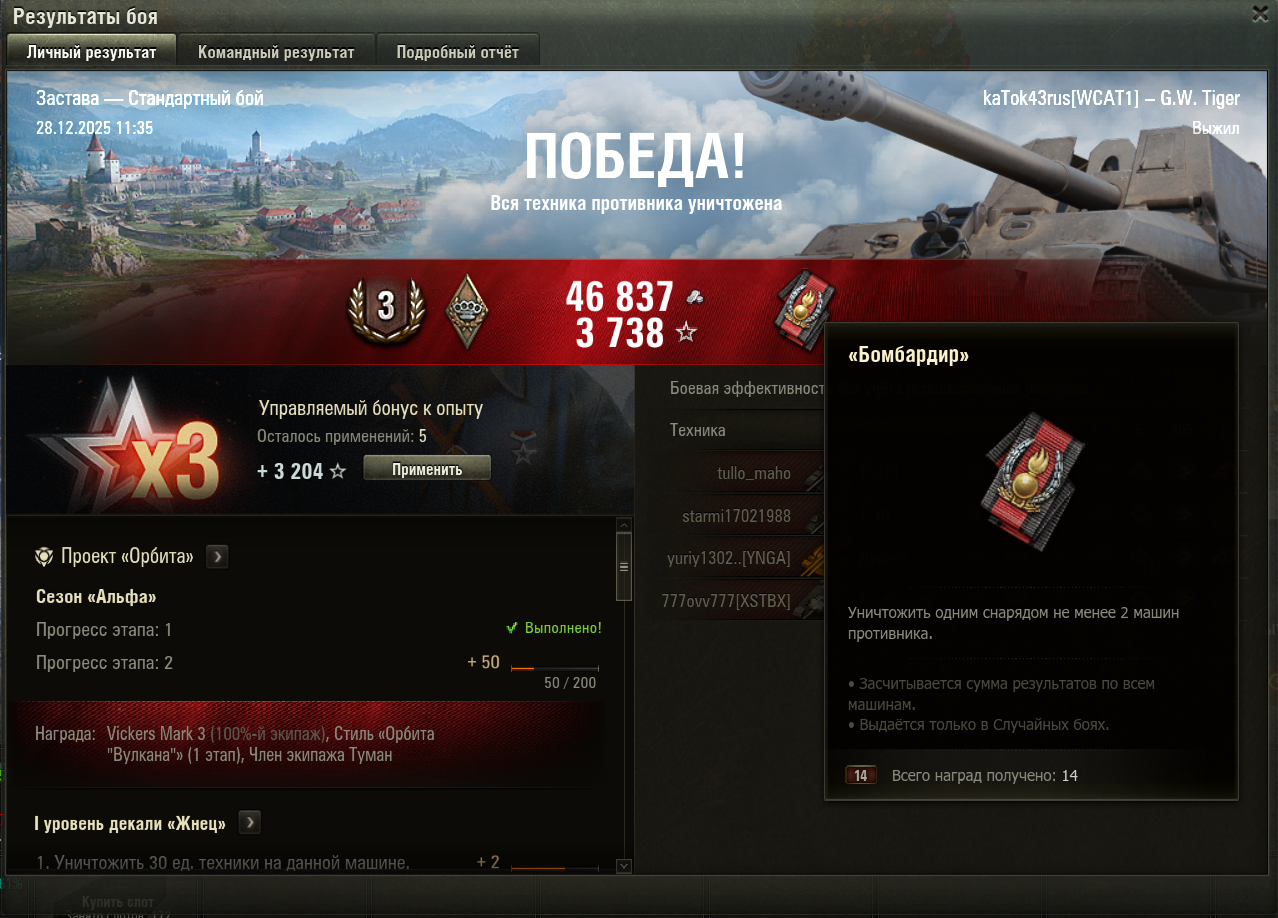The image size is (1278, 918).
Task: Expand the Project «Орбита» arrow button
Action: click(x=217, y=557)
